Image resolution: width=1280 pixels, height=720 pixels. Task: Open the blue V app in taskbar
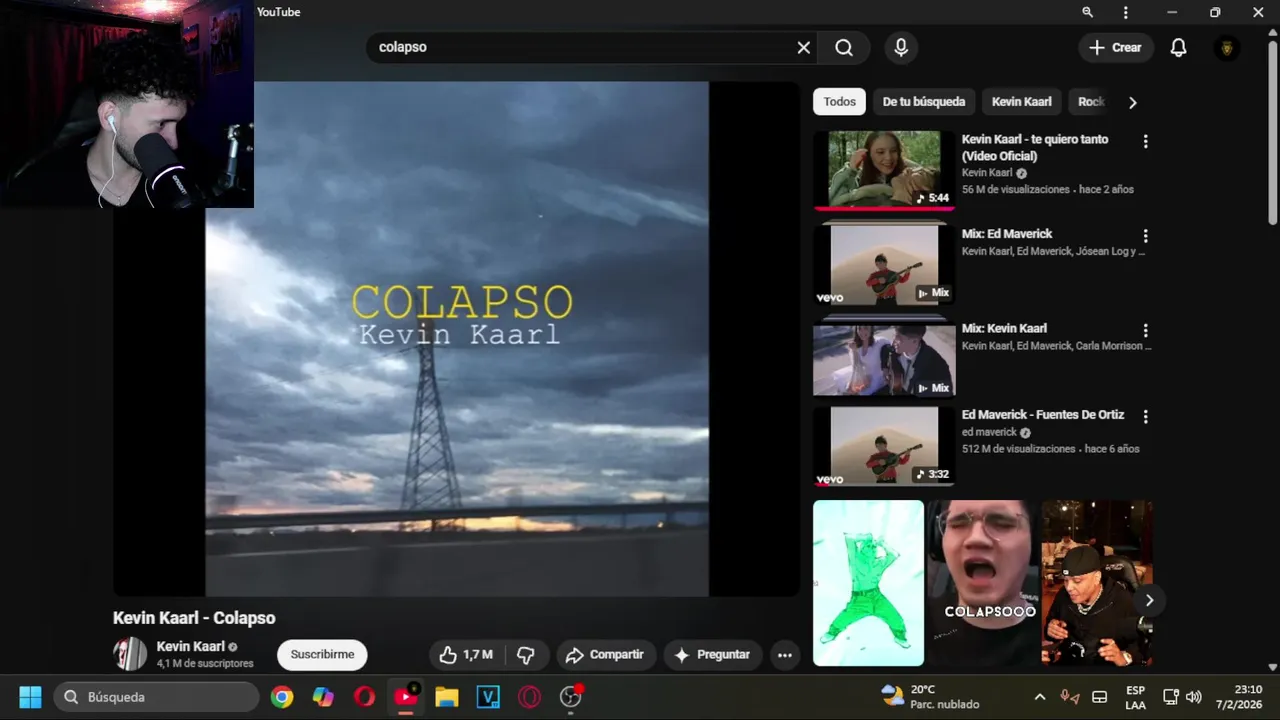pyautogui.click(x=487, y=697)
